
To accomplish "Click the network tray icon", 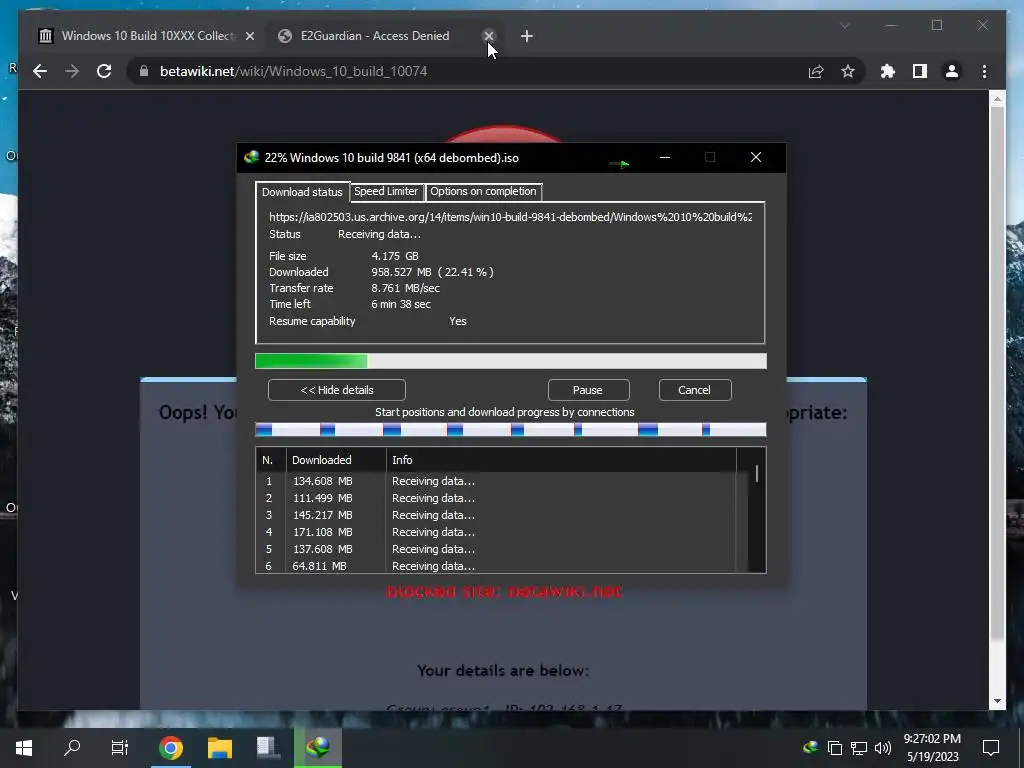I will [859, 748].
